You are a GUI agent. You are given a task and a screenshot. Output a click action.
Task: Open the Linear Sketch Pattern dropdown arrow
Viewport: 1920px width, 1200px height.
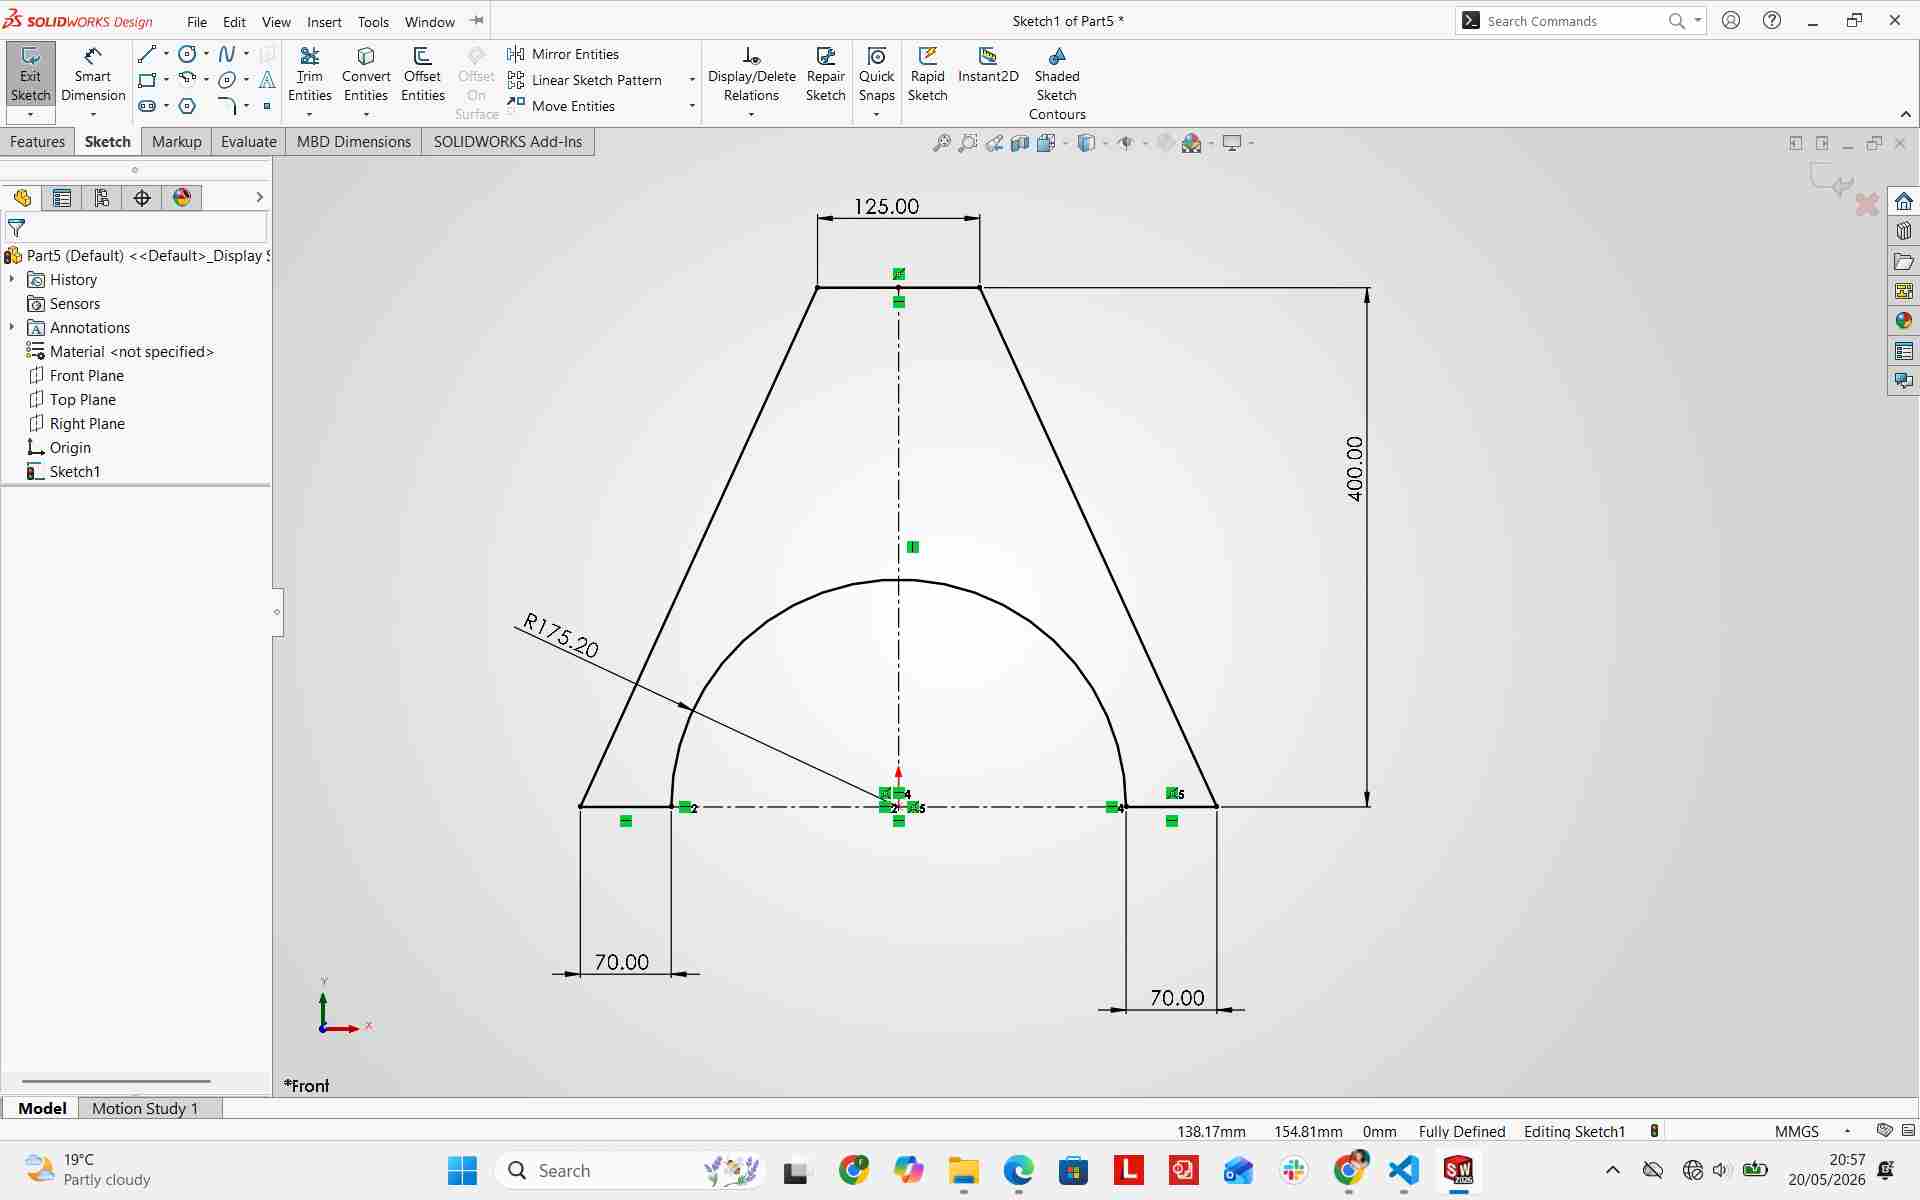692,80
